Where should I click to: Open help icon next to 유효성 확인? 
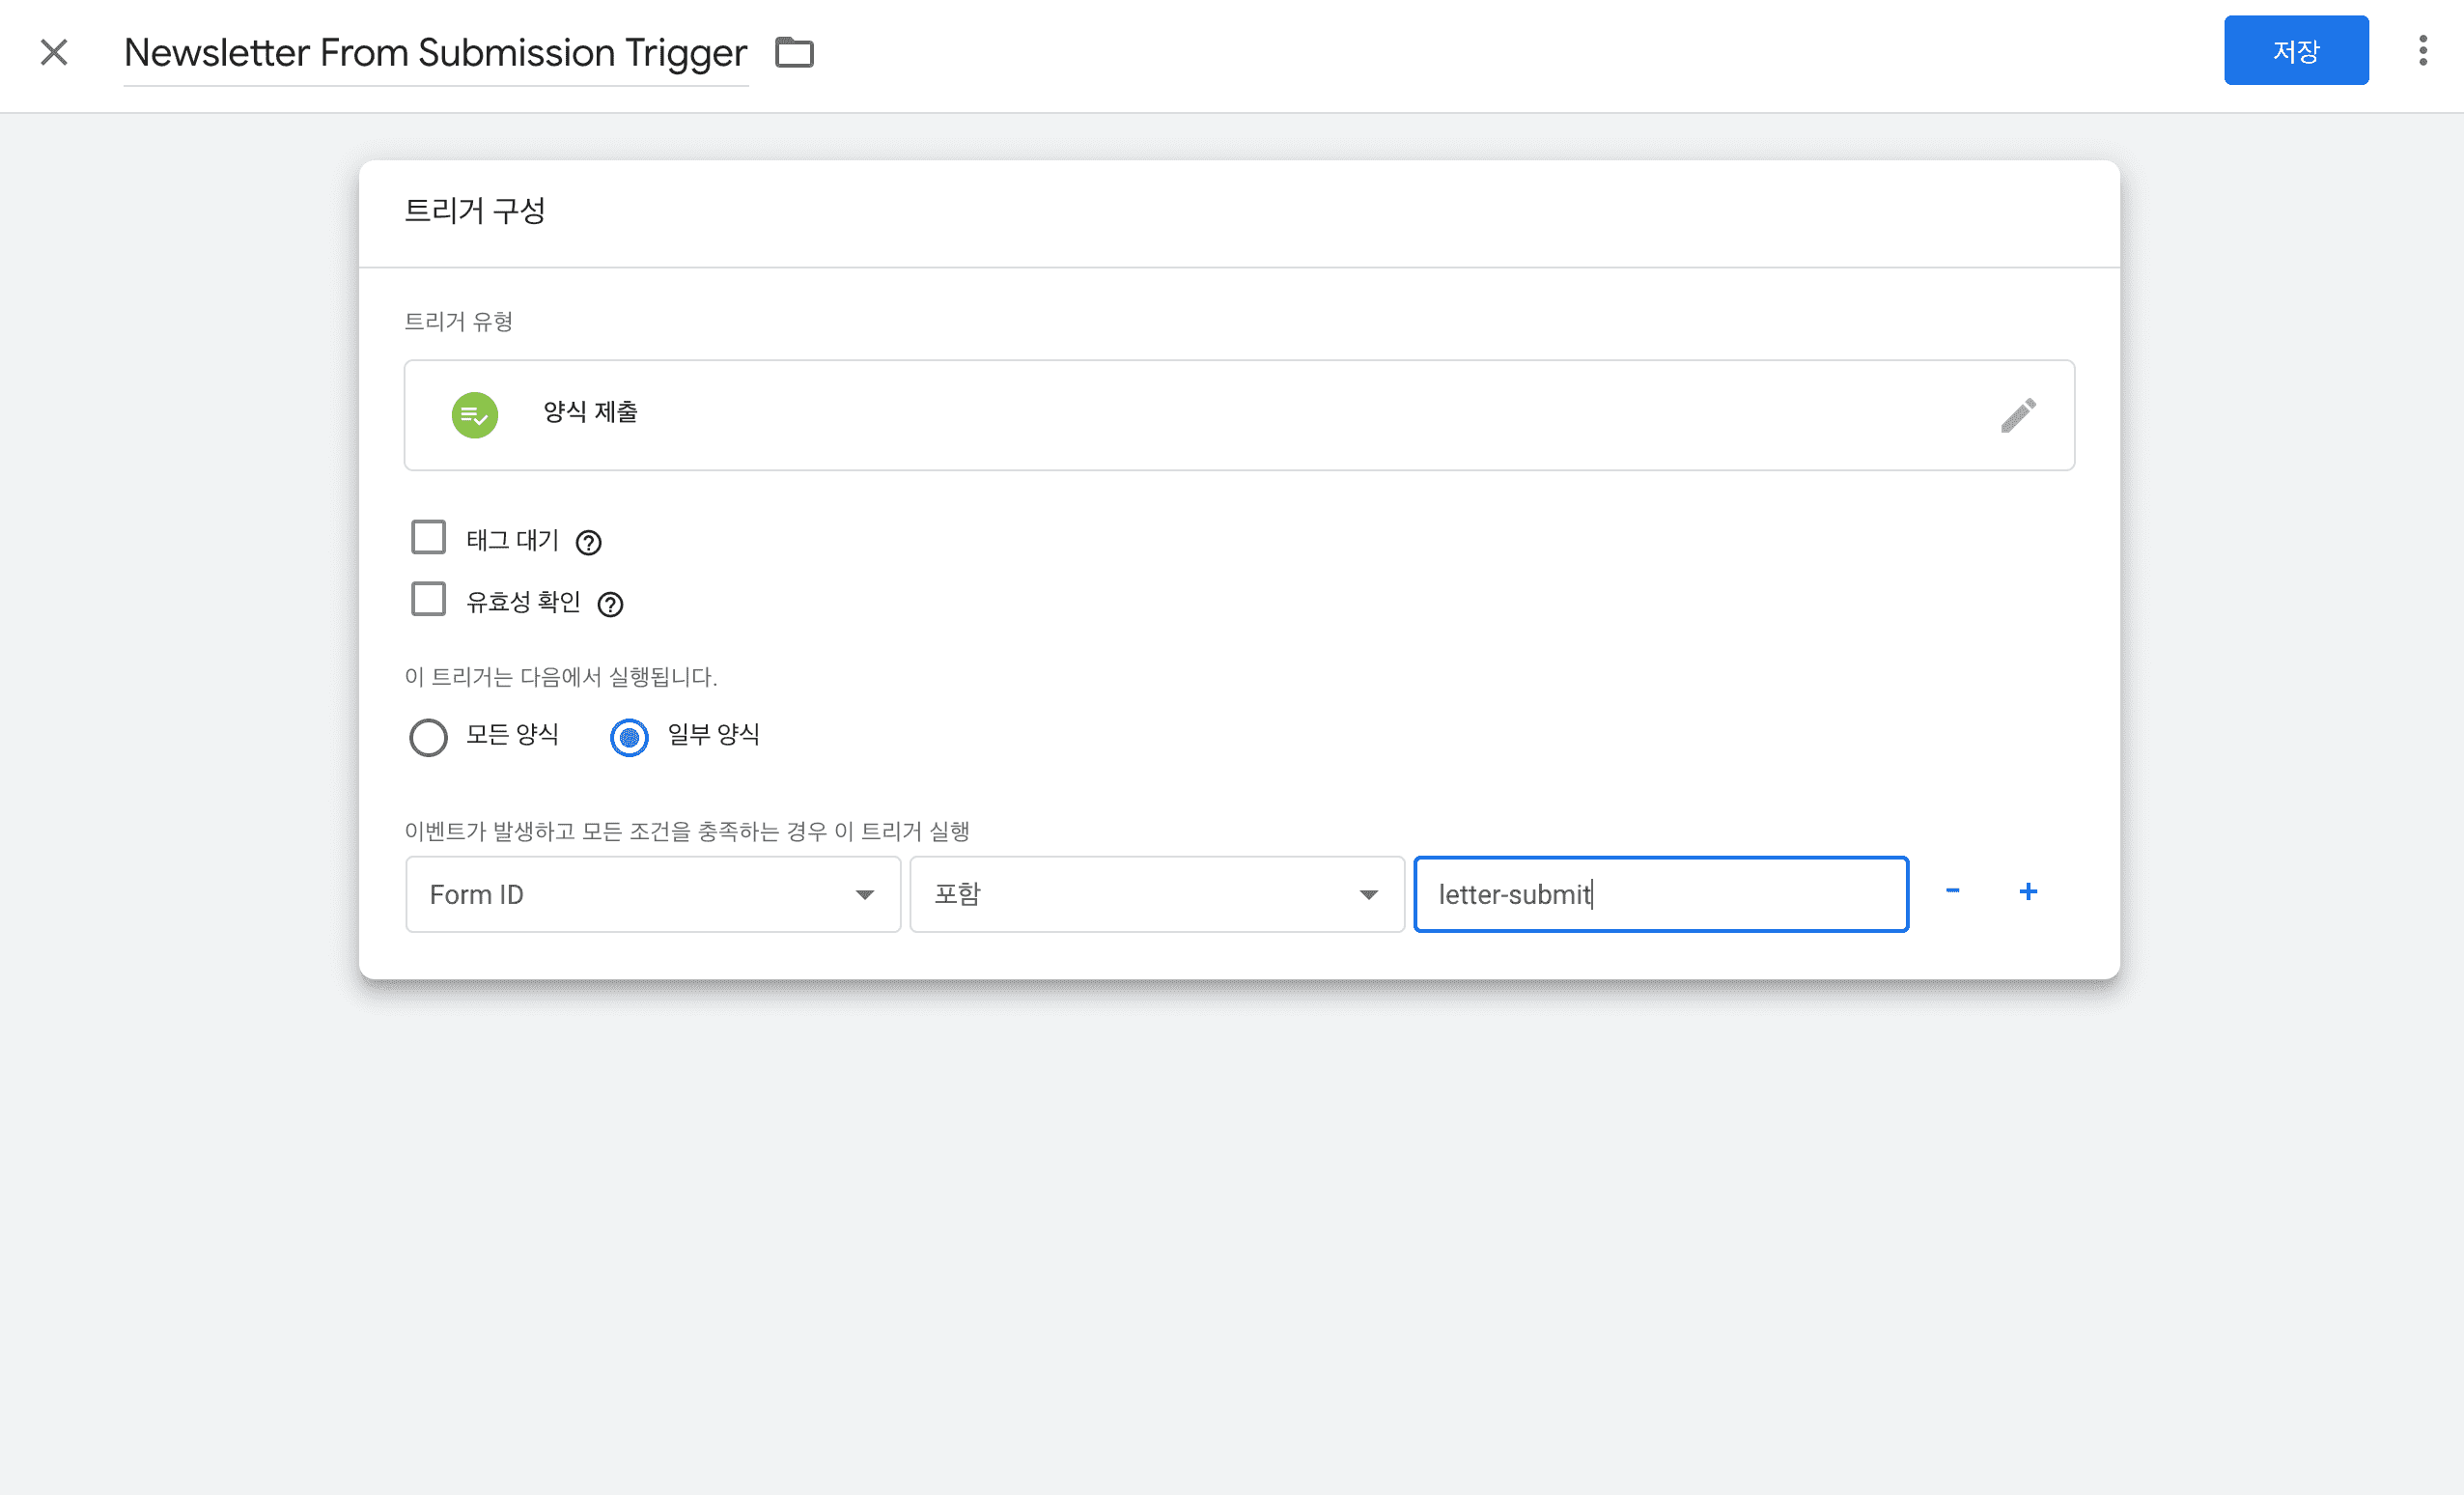point(610,604)
